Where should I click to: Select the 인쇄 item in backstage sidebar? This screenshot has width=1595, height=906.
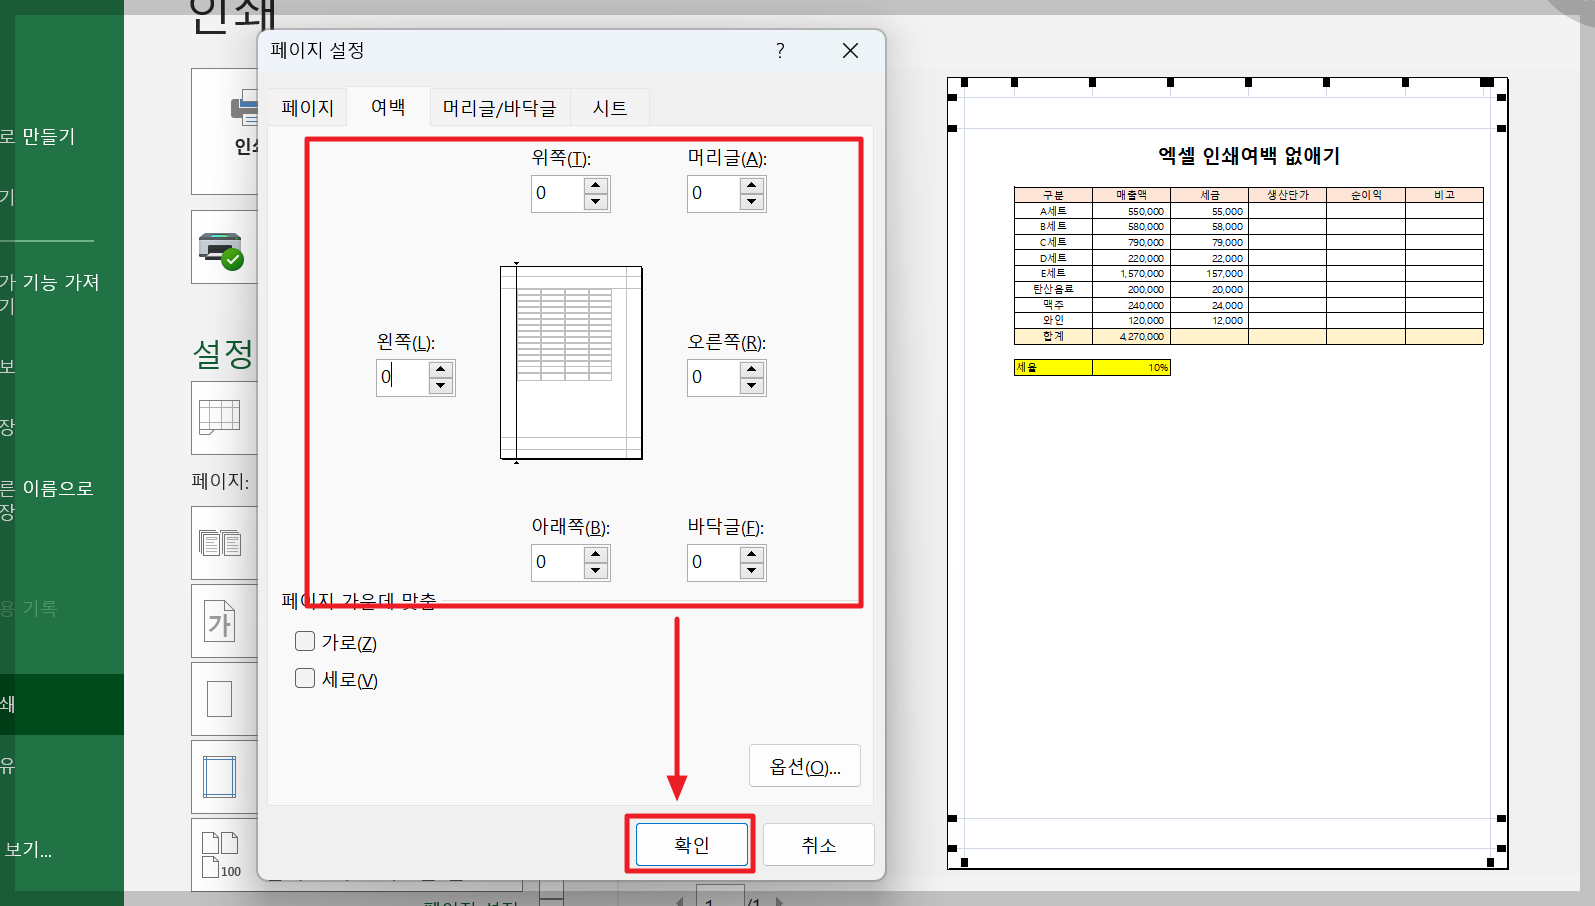(62, 704)
